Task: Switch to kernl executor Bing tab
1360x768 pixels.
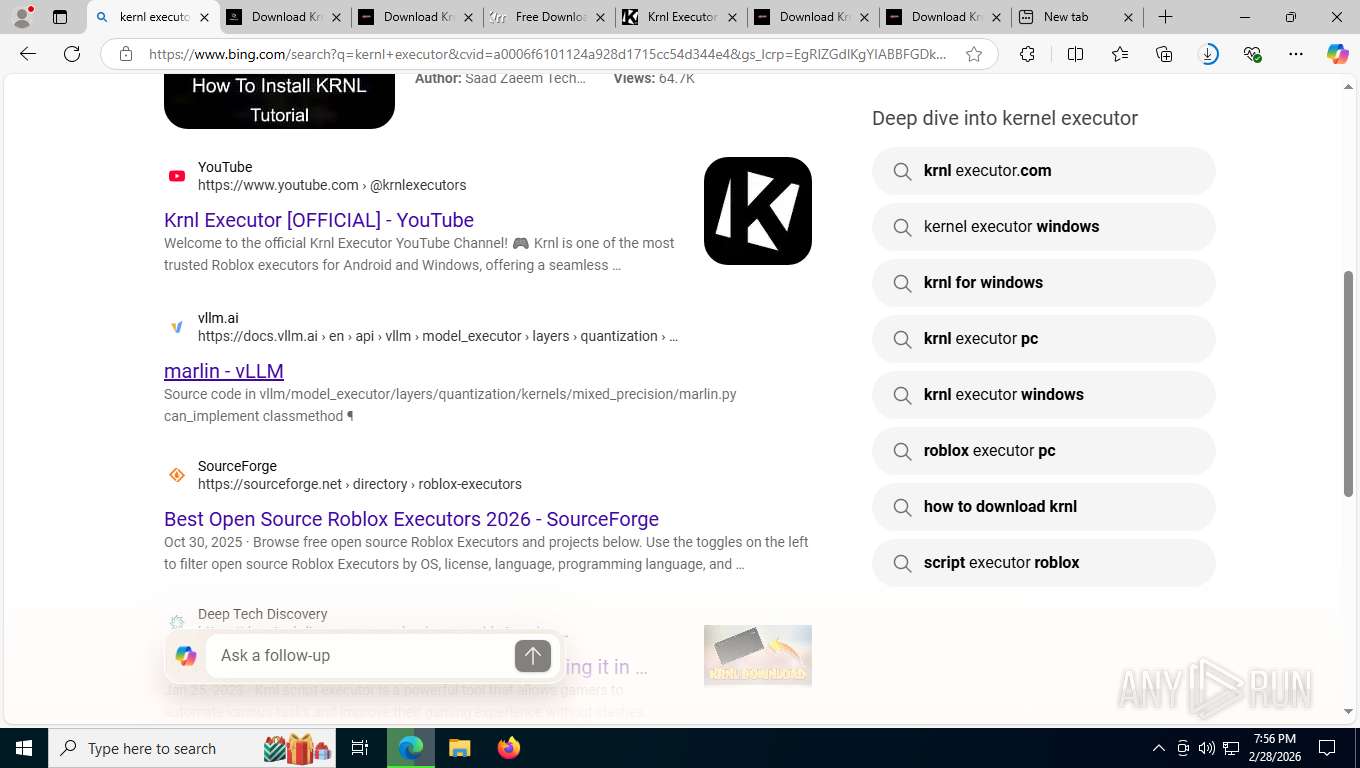Action: click(x=154, y=17)
